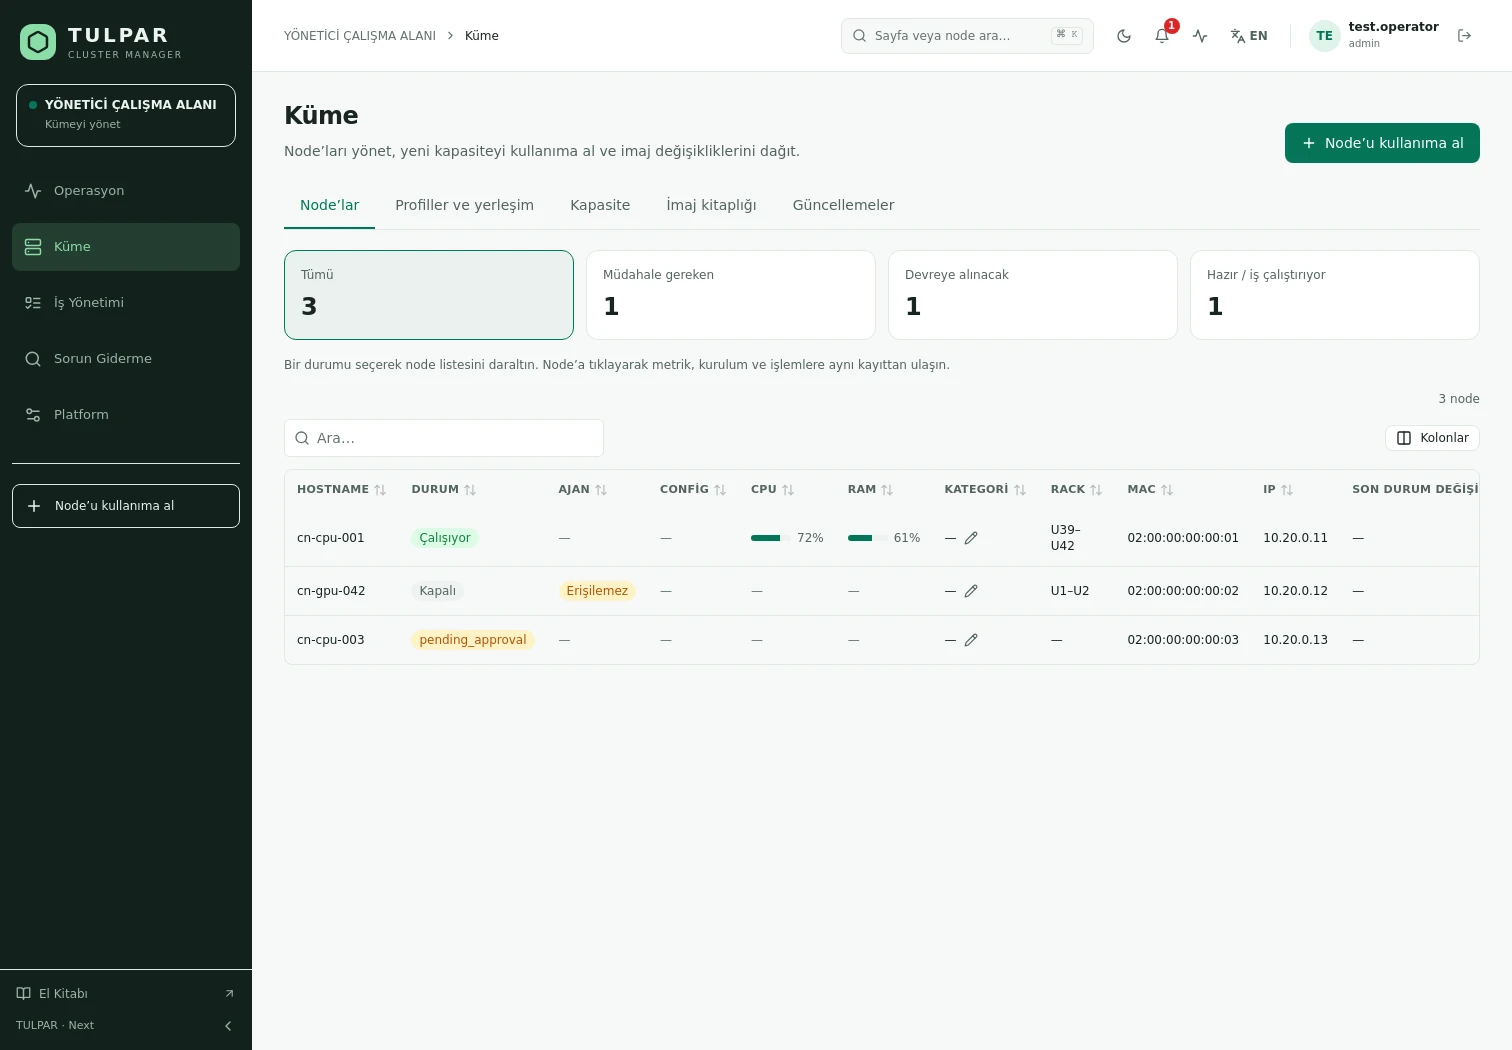Open Sorun Giderme in the sidebar
This screenshot has width=1512, height=1050.
pyautogui.click(x=126, y=359)
